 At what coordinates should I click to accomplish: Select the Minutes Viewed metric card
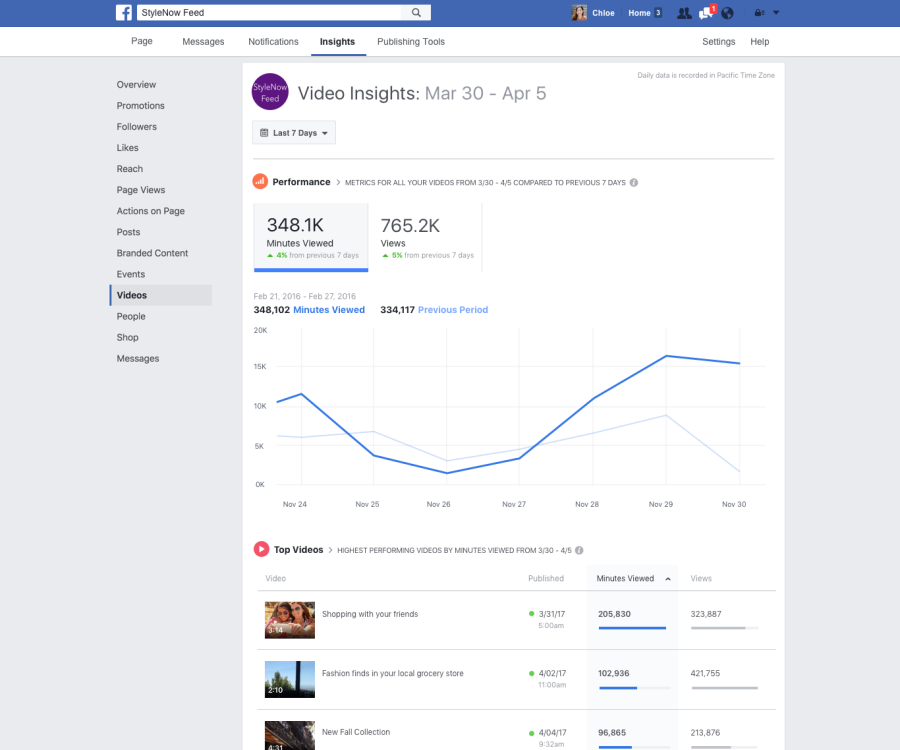[310, 236]
